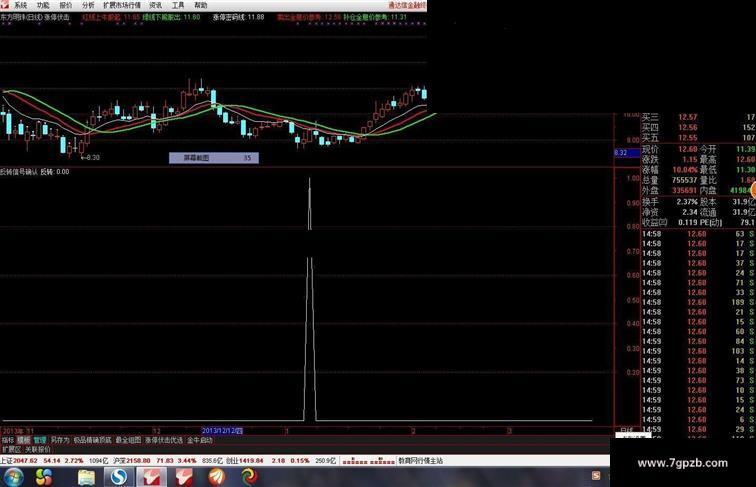Open the 扩展市场行情 menu

click(x=122, y=5)
